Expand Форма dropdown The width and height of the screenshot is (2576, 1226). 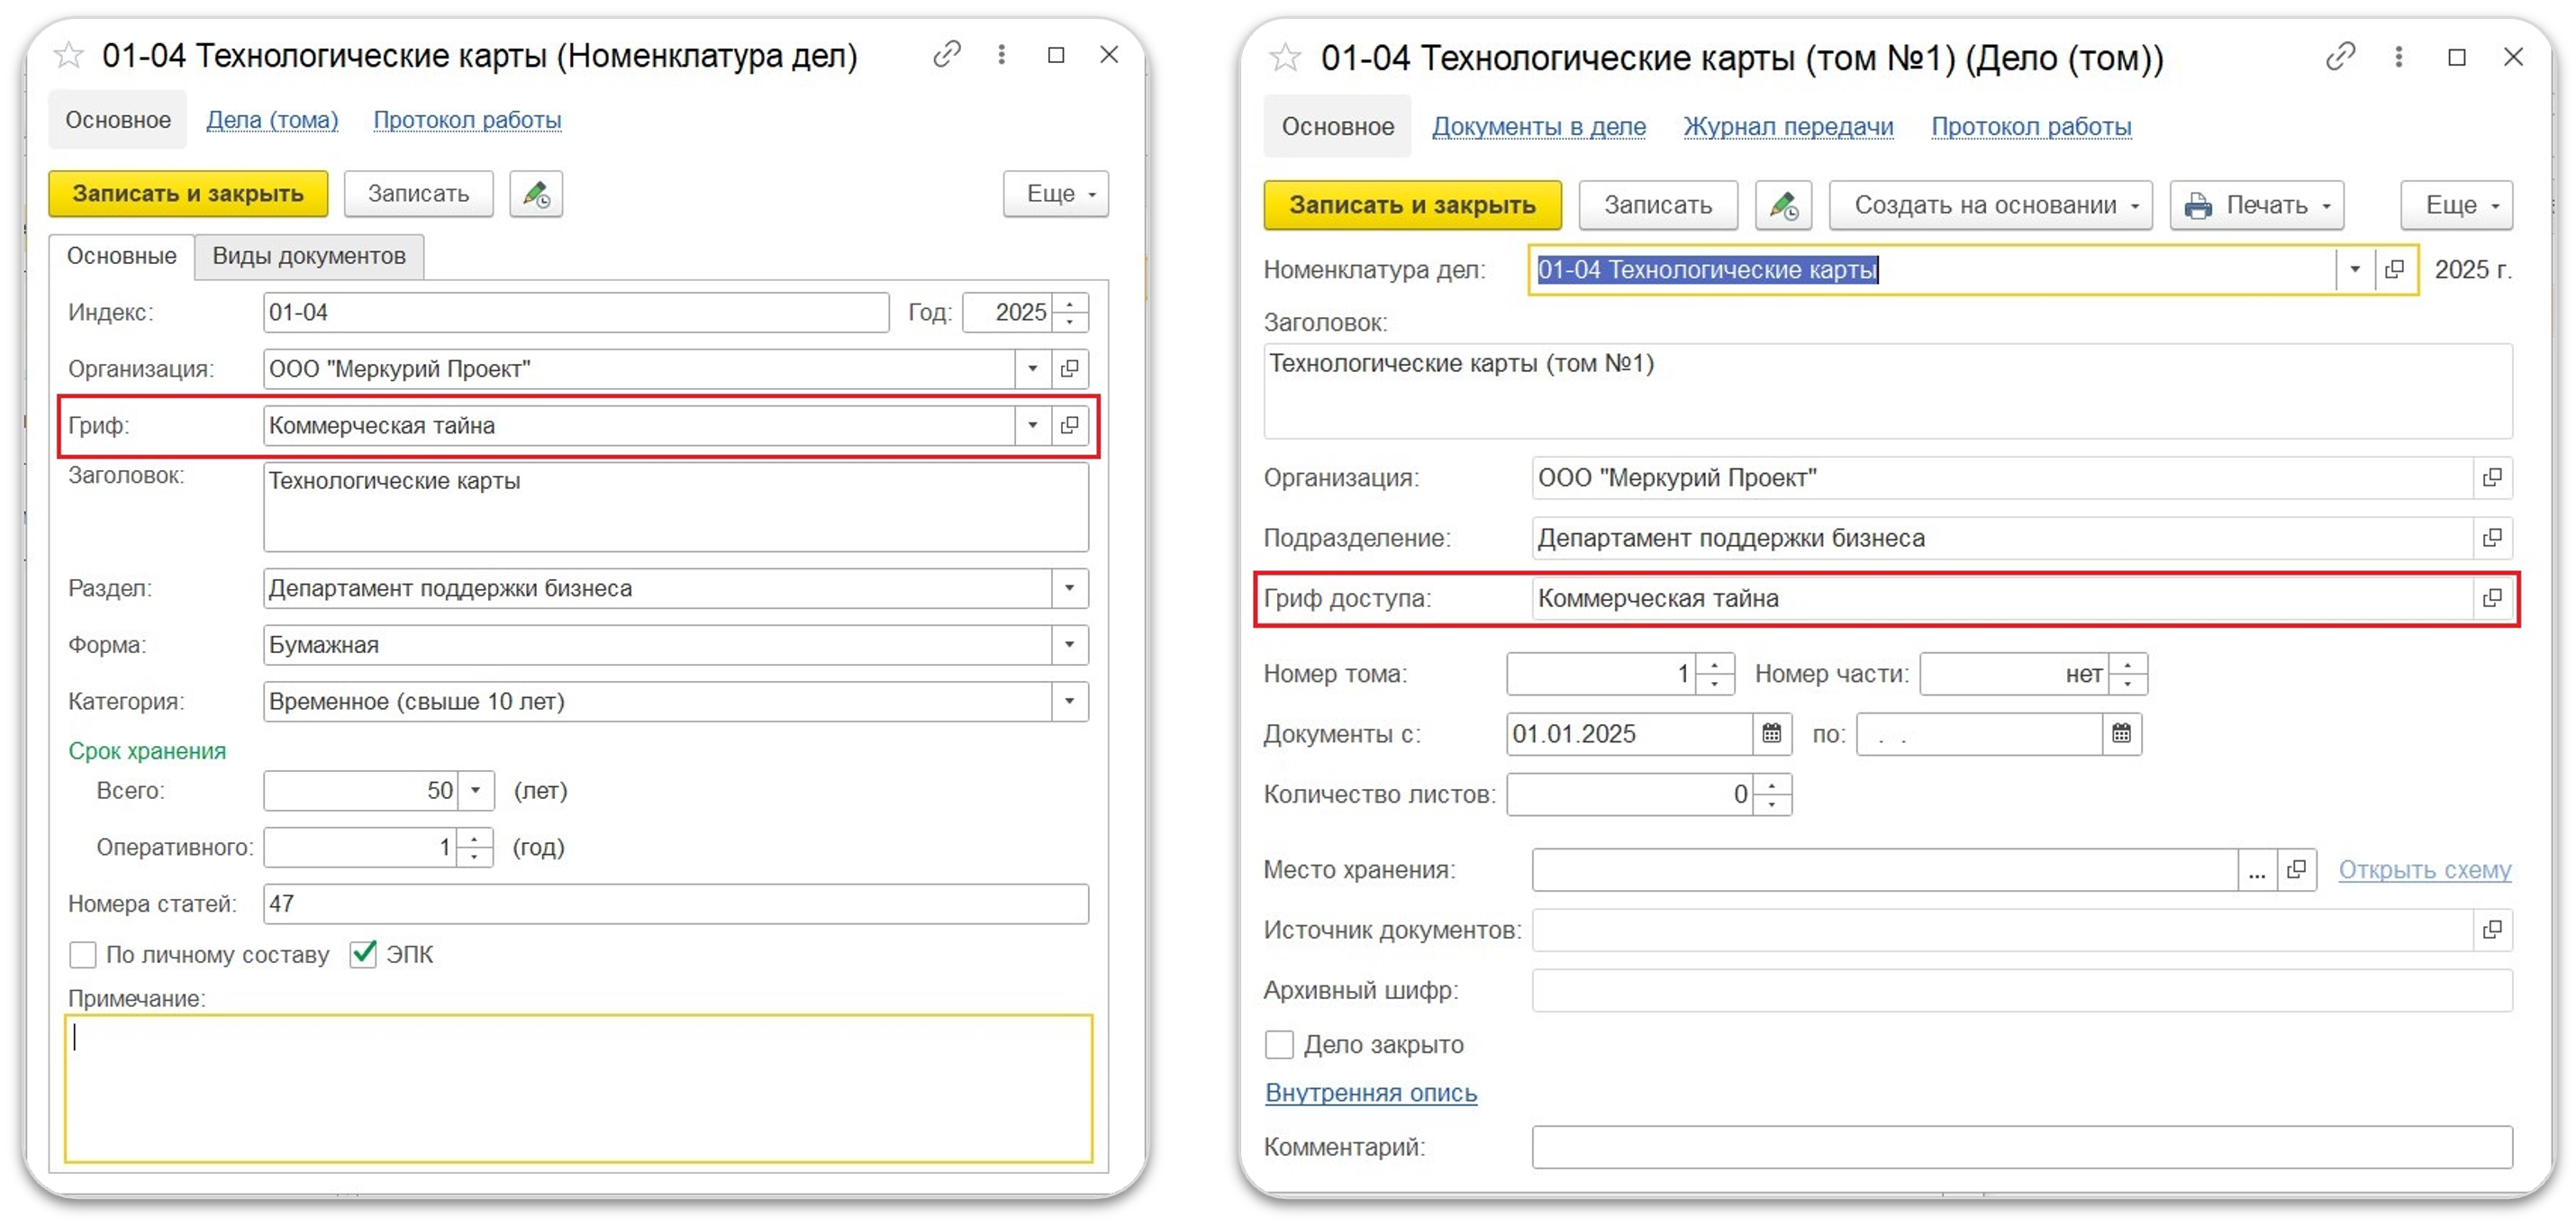(1069, 645)
